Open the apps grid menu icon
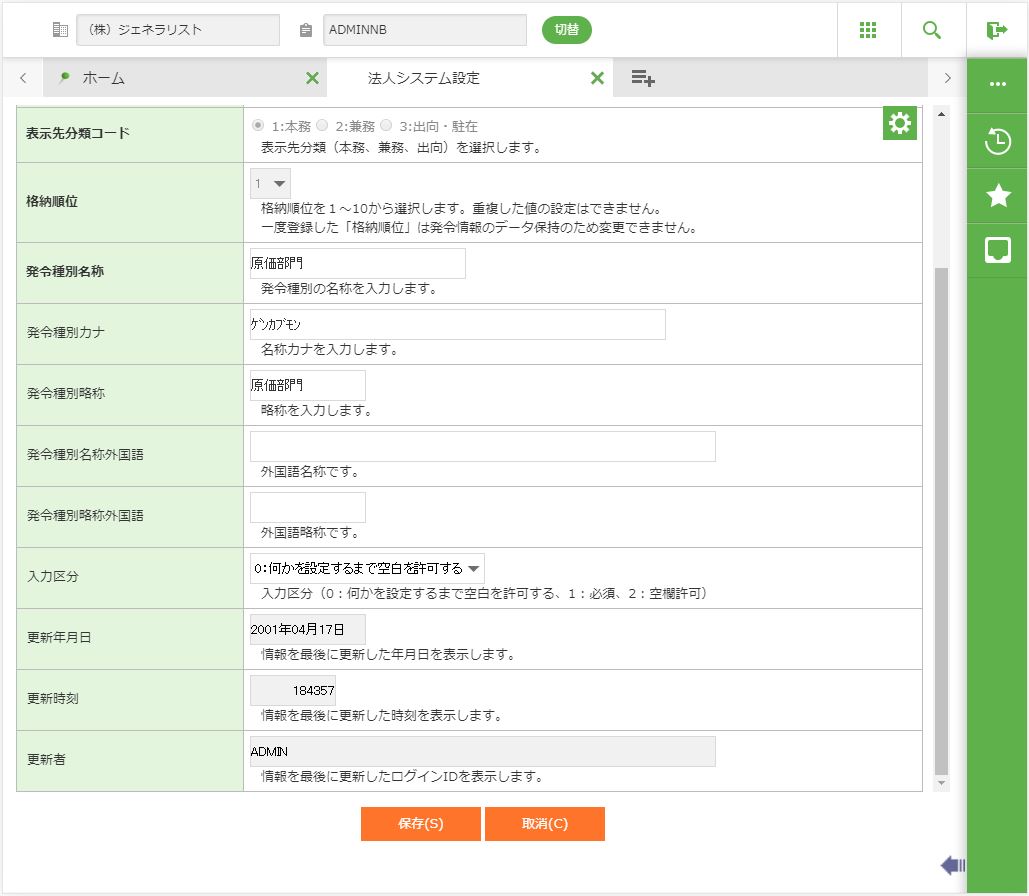The image size is (1029, 896). (868, 30)
